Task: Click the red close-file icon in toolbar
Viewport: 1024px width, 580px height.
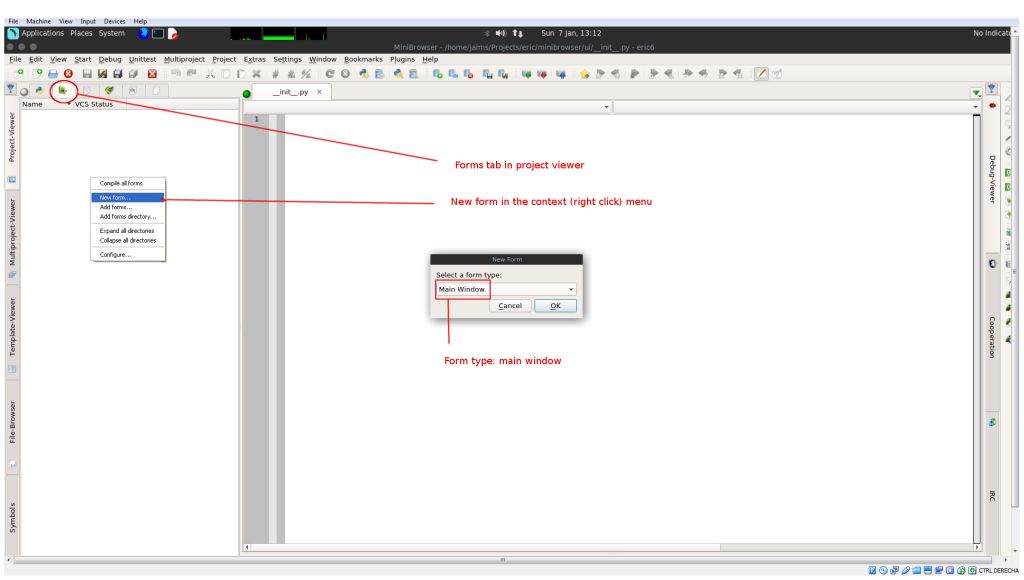Action: tap(152, 73)
